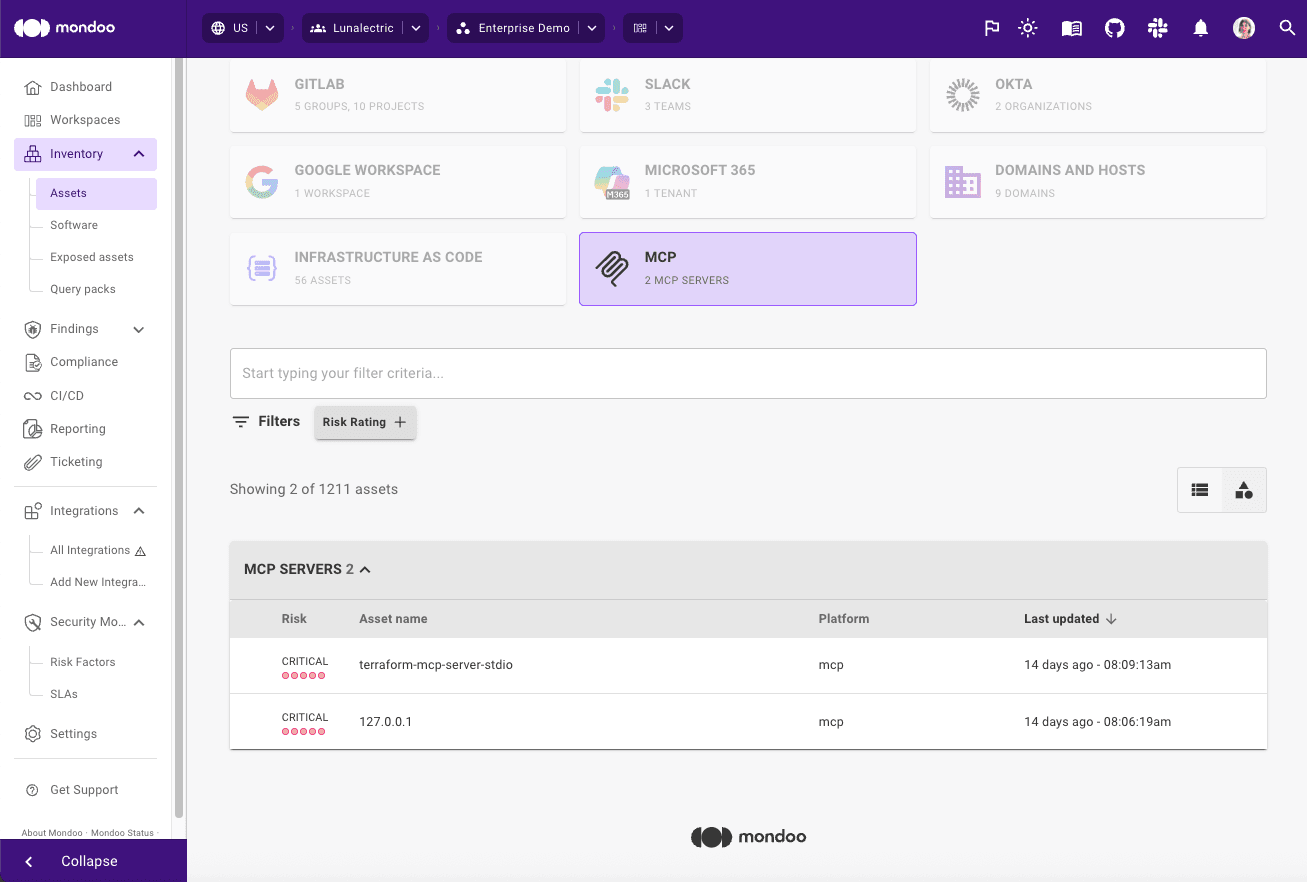1307x882 pixels.
Task: Switch assets to list view
Action: pyautogui.click(x=1199, y=490)
